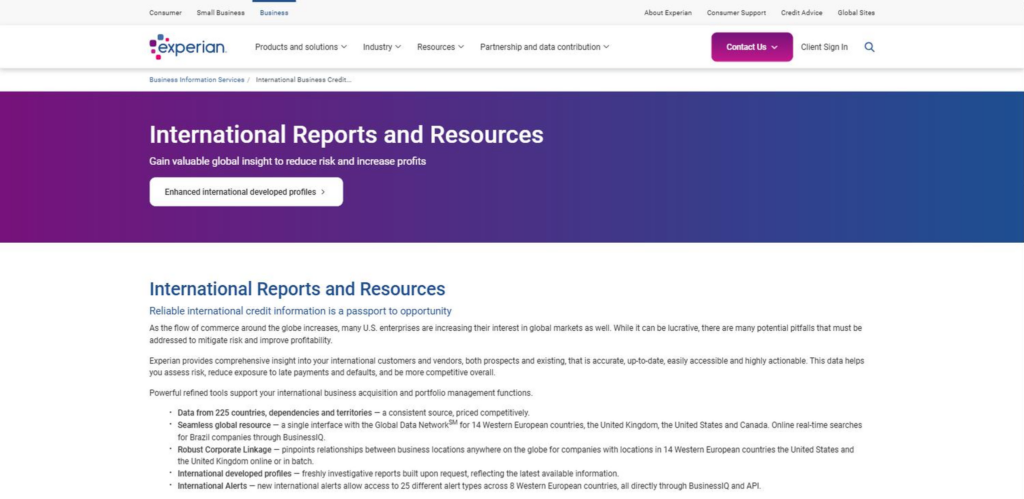
Task: Click banner heading International Reports and Resources
Action: 346,135
